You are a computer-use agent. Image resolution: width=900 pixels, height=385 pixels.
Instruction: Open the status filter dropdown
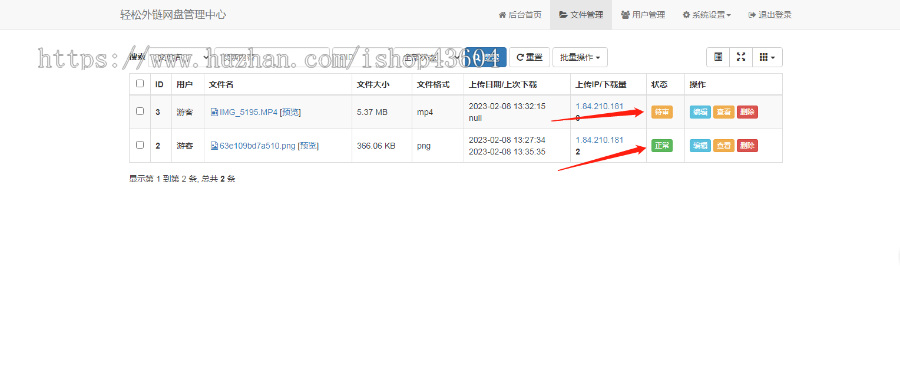(x=430, y=57)
